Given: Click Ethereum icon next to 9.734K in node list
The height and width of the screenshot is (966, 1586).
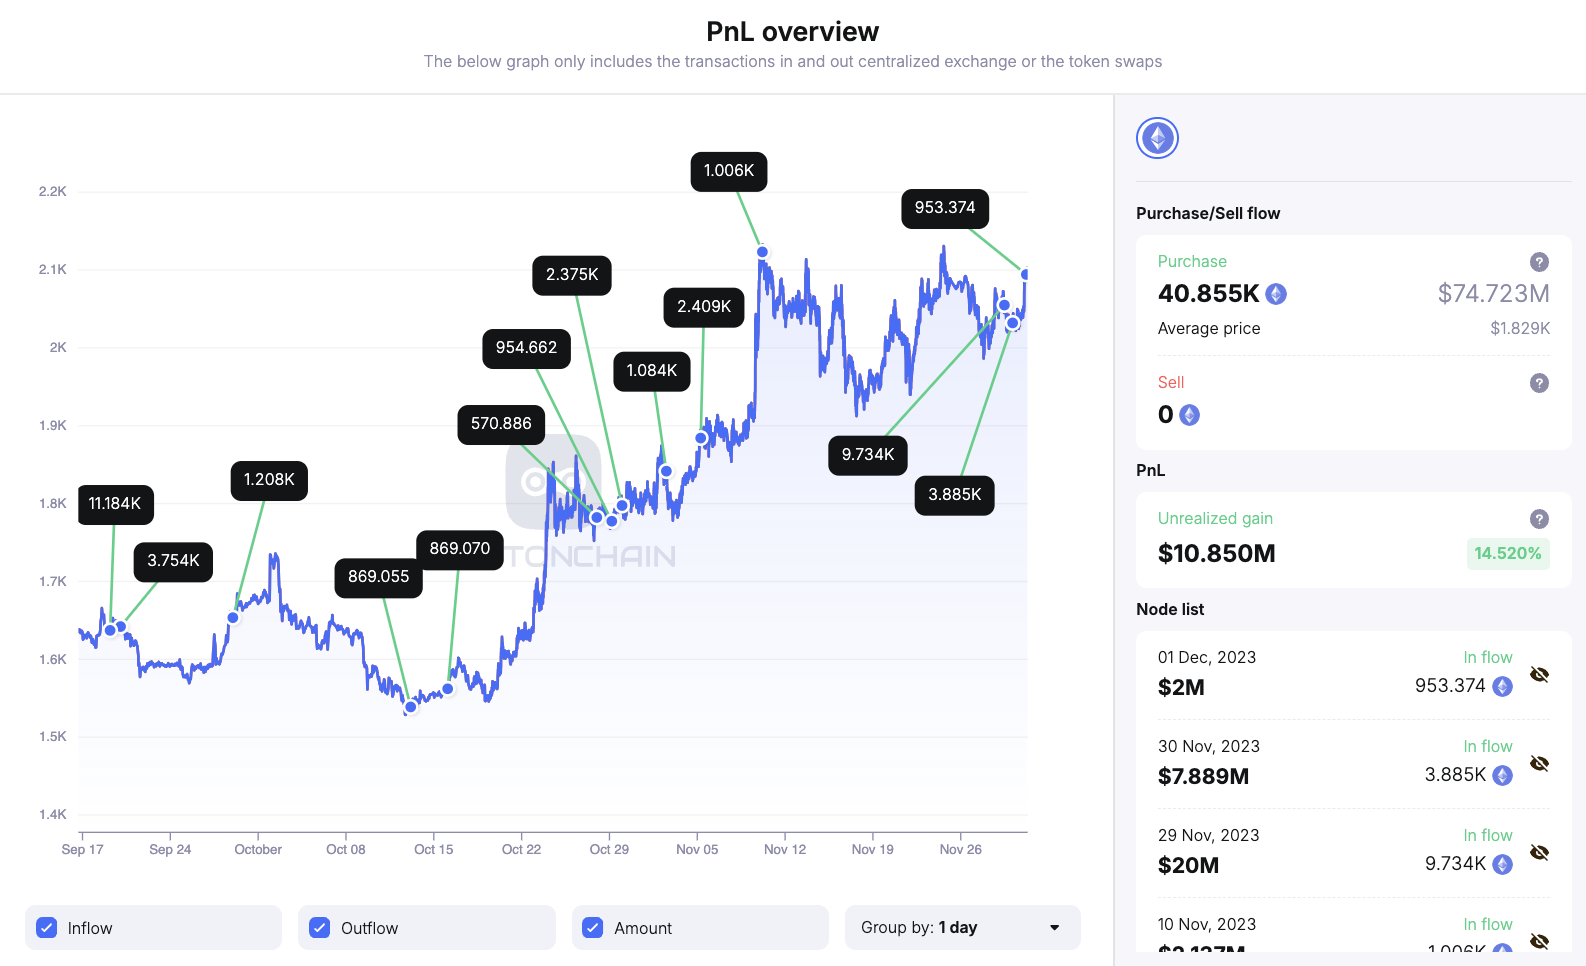Looking at the screenshot, I should [x=1502, y=864].
